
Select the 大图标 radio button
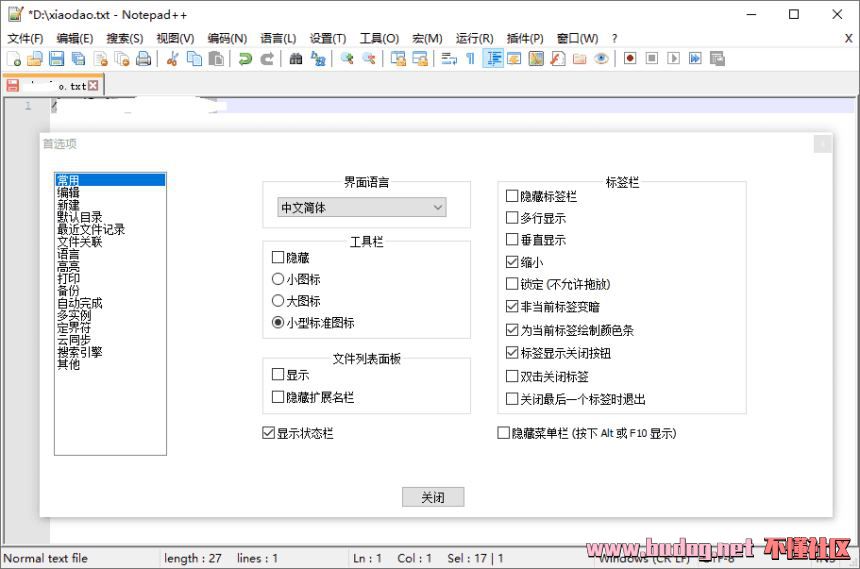point(278,301)
